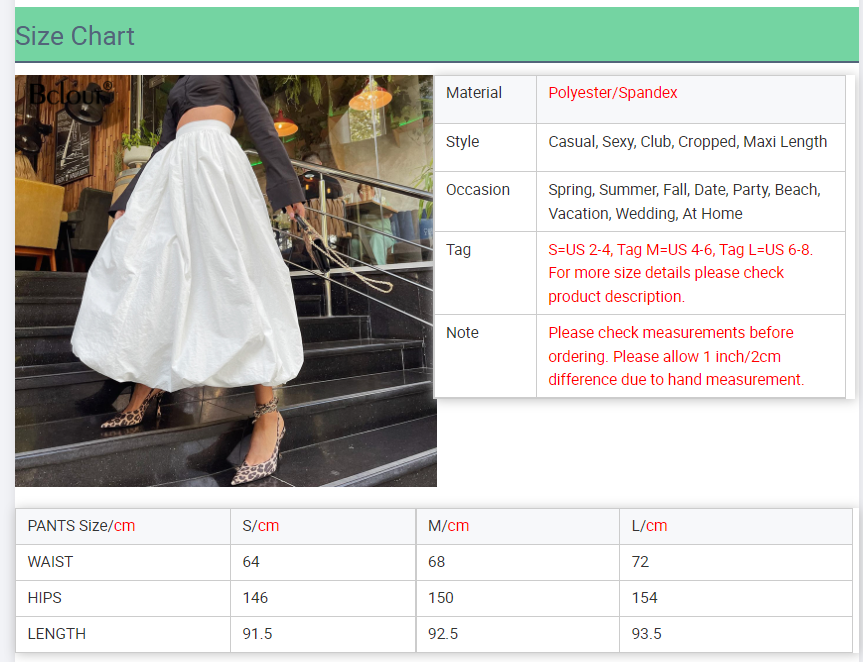863x662 pixels.
Task: Click the size S waist value 64
Action: [251, 562]
